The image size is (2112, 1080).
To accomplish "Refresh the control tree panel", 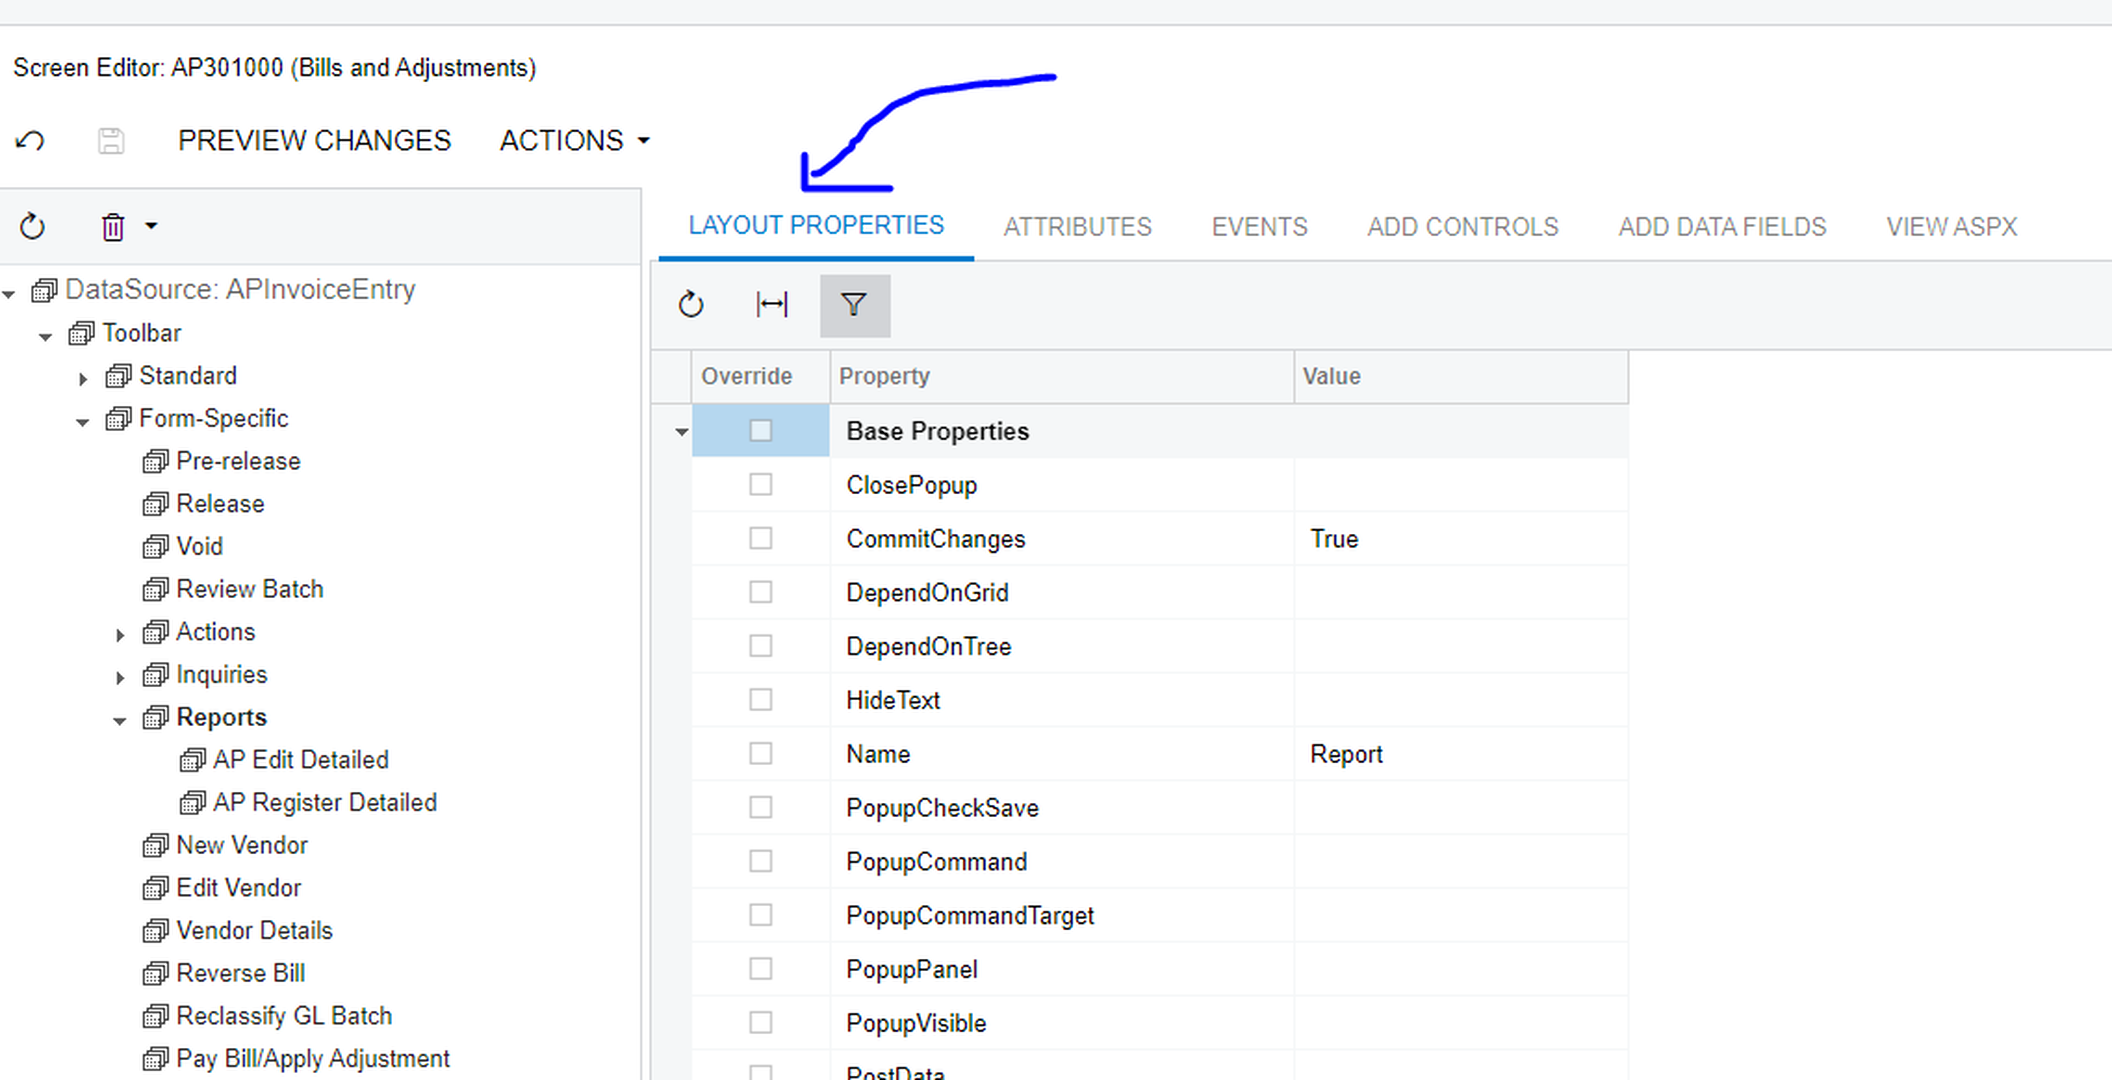I will point(32,227).
